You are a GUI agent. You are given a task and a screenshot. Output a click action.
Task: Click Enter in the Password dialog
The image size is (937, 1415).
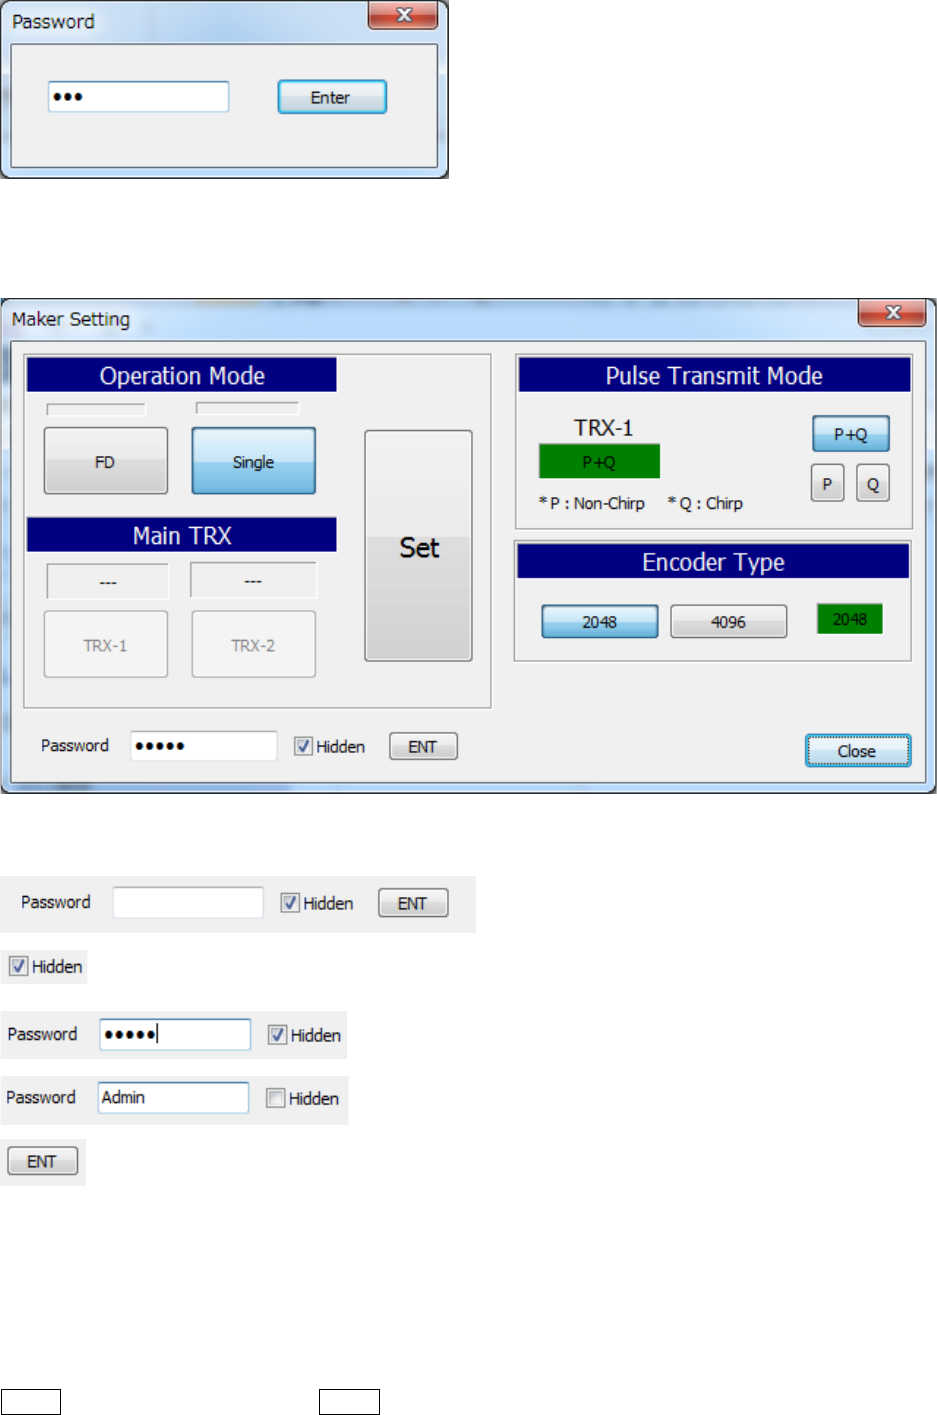332,97
